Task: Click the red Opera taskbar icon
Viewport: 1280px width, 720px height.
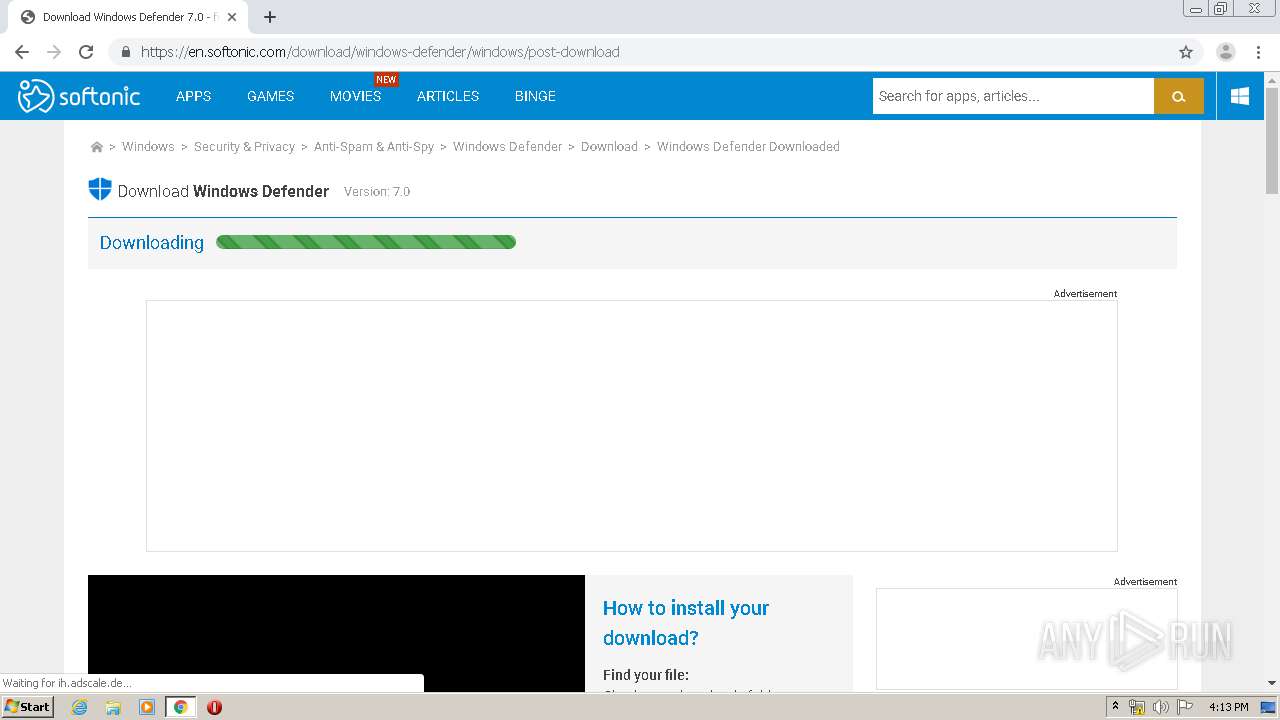Action: pyautogui.click(x=214, y=707)
